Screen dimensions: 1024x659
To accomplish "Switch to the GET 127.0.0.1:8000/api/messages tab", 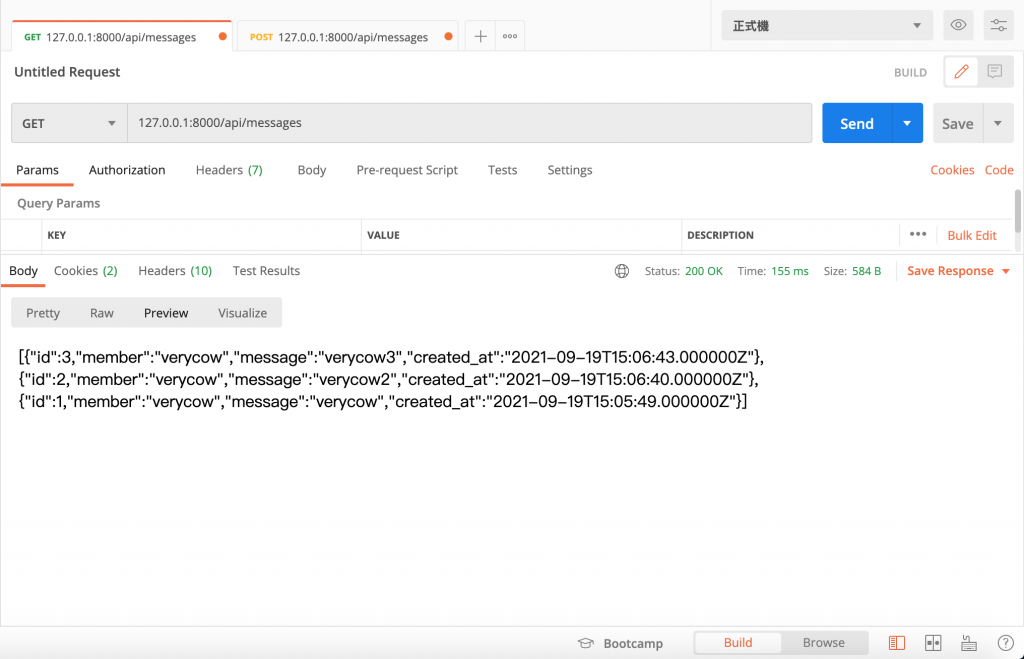I will pos(121,37).
